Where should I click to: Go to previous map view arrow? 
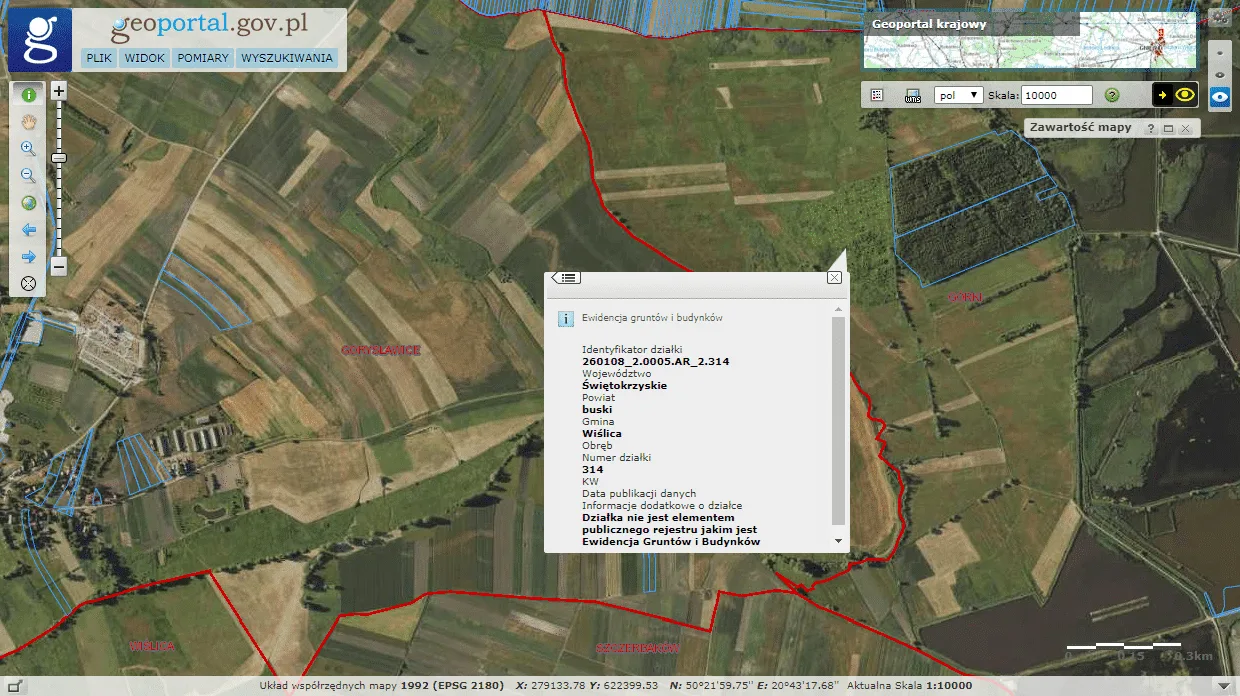pos(28,230)
